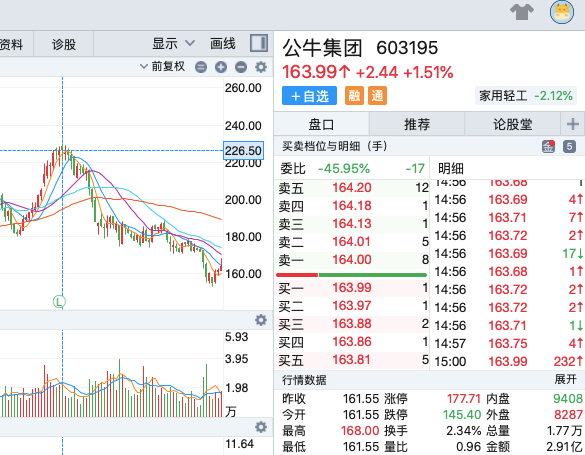
Task: Open the 诊股 tab
Action: pyautogui.click(x=64, y=44)
